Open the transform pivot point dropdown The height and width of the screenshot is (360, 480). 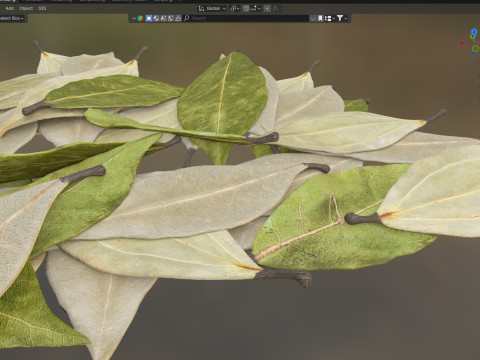(235, 8)
